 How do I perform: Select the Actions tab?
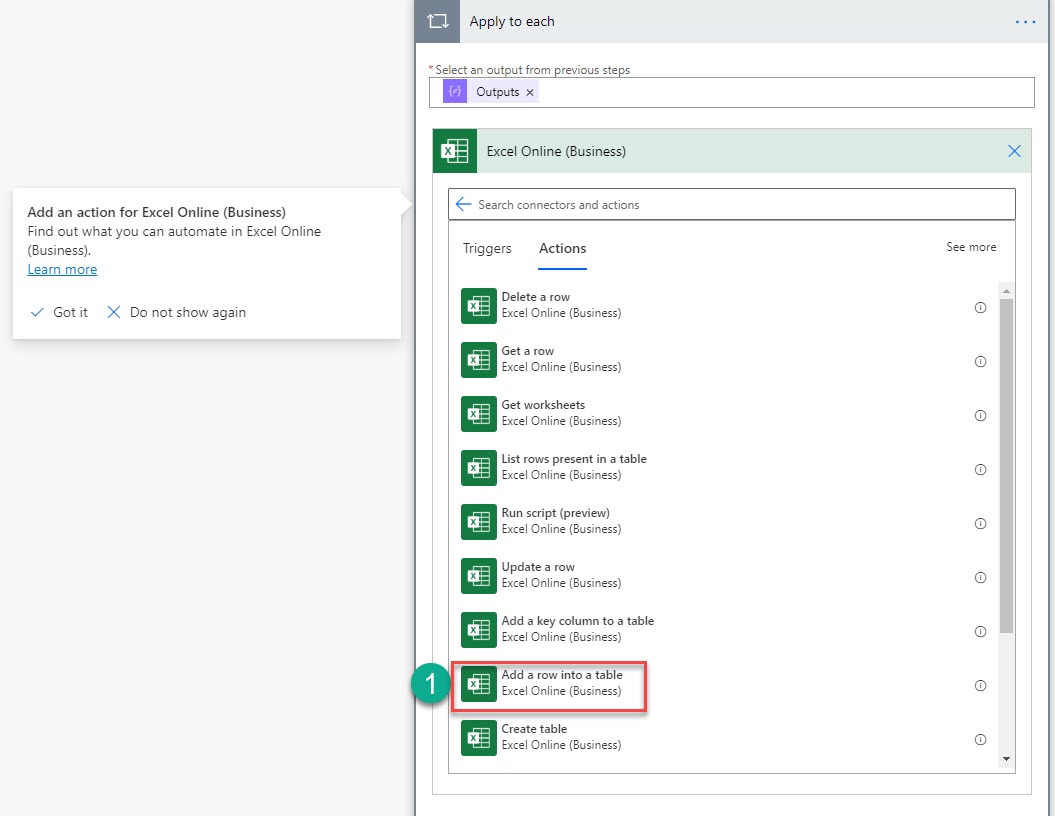click(x=562, y=248)
